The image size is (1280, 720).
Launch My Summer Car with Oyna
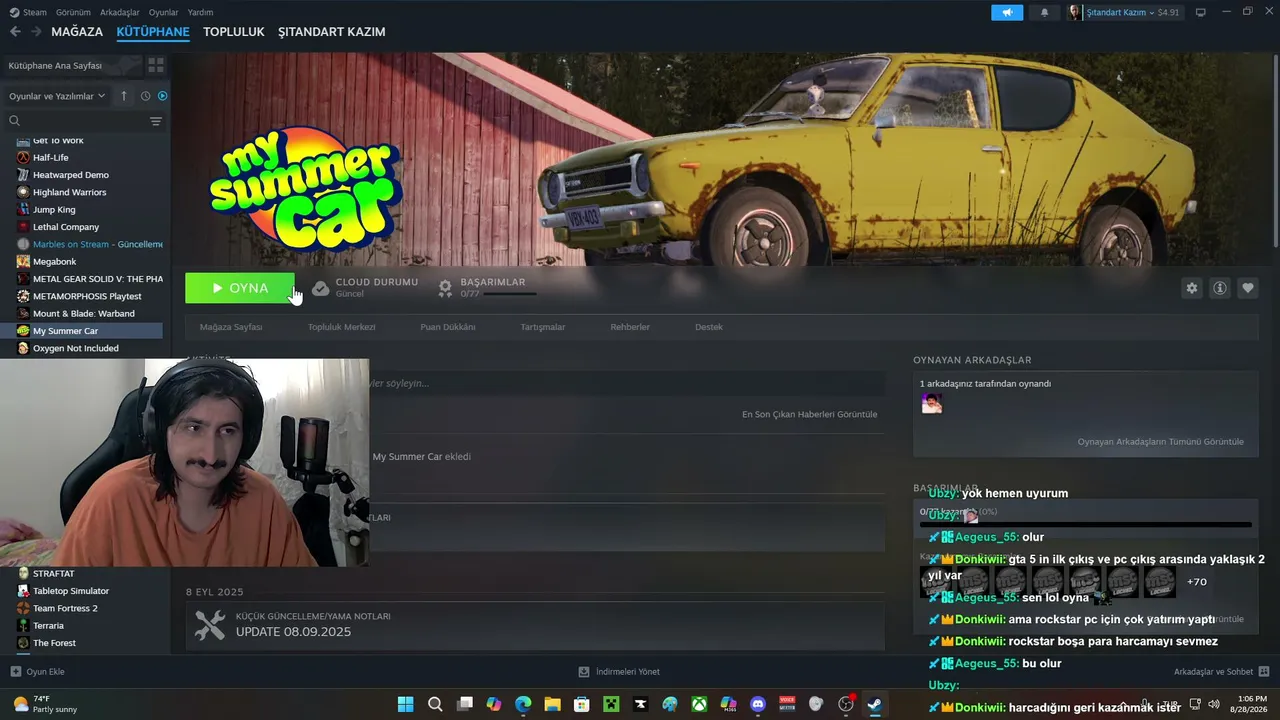tap(240, 288)
